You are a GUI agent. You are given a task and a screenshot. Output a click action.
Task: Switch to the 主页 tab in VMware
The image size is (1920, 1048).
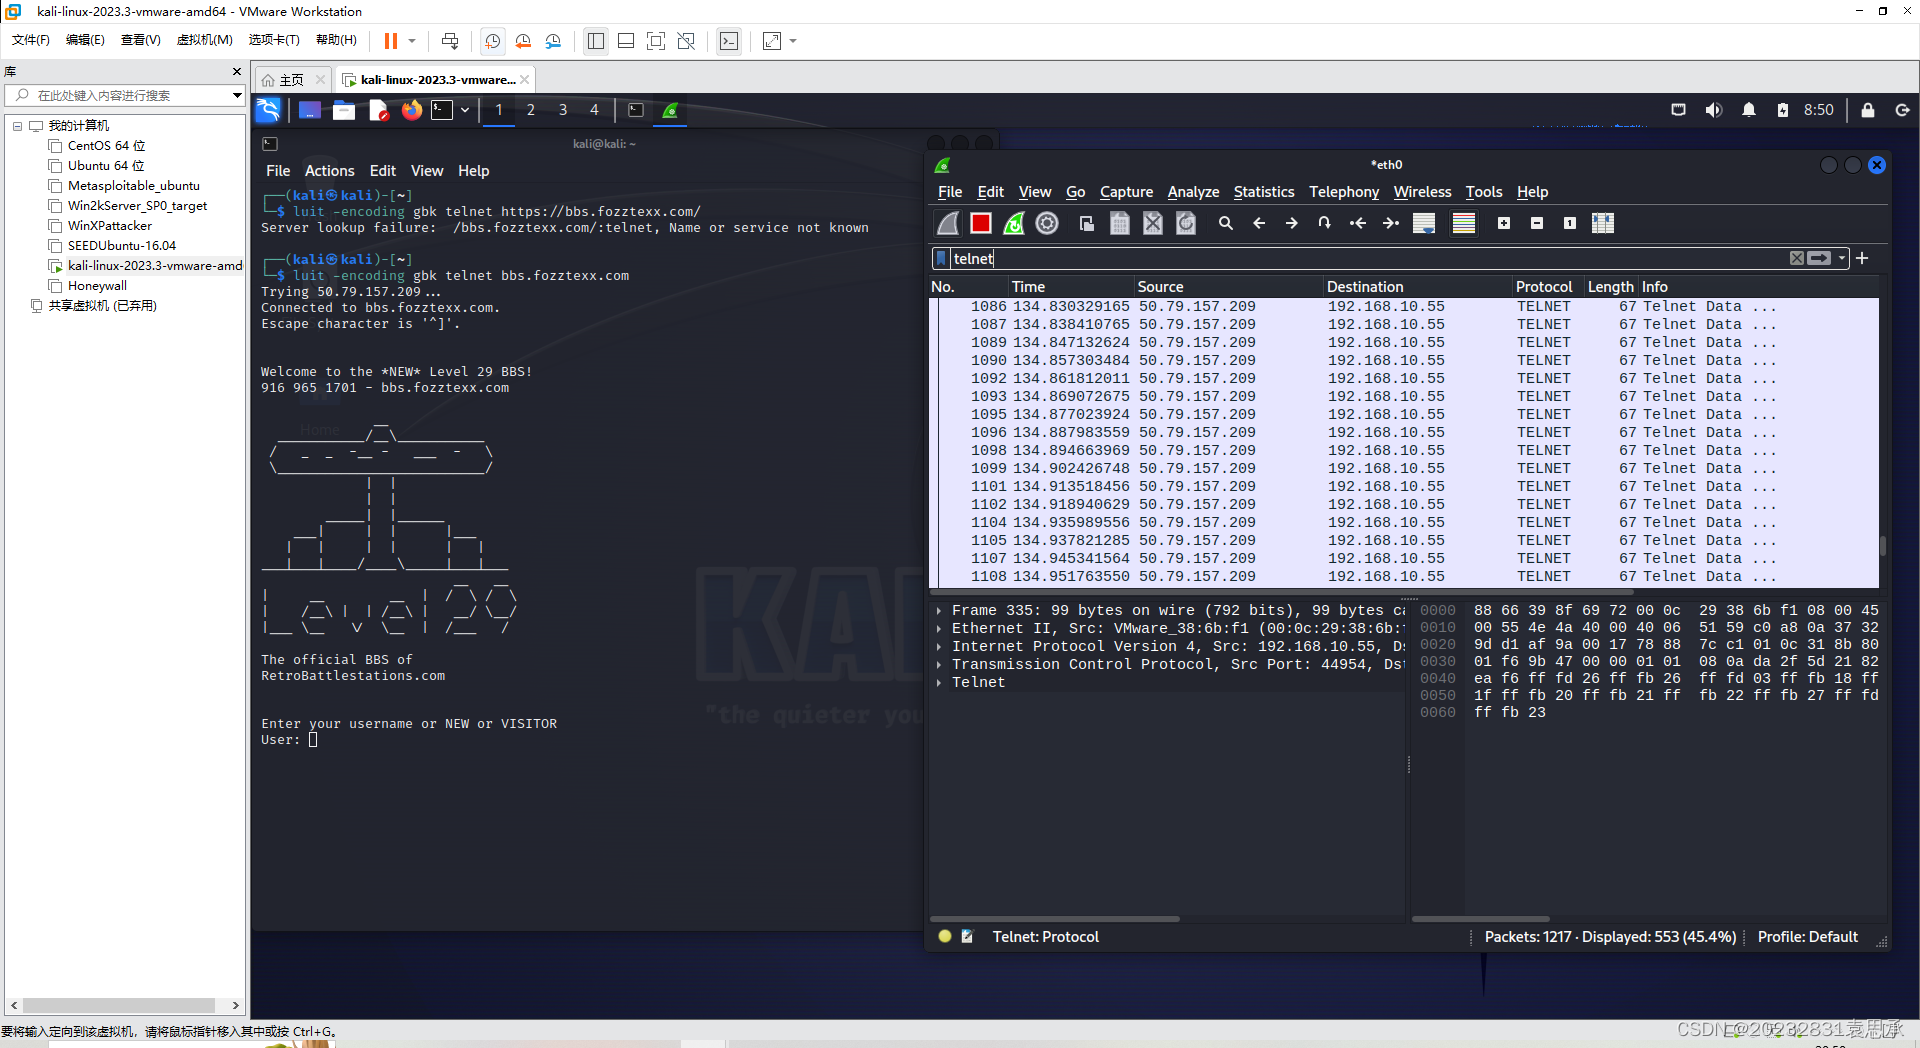[x=291, y=80]
